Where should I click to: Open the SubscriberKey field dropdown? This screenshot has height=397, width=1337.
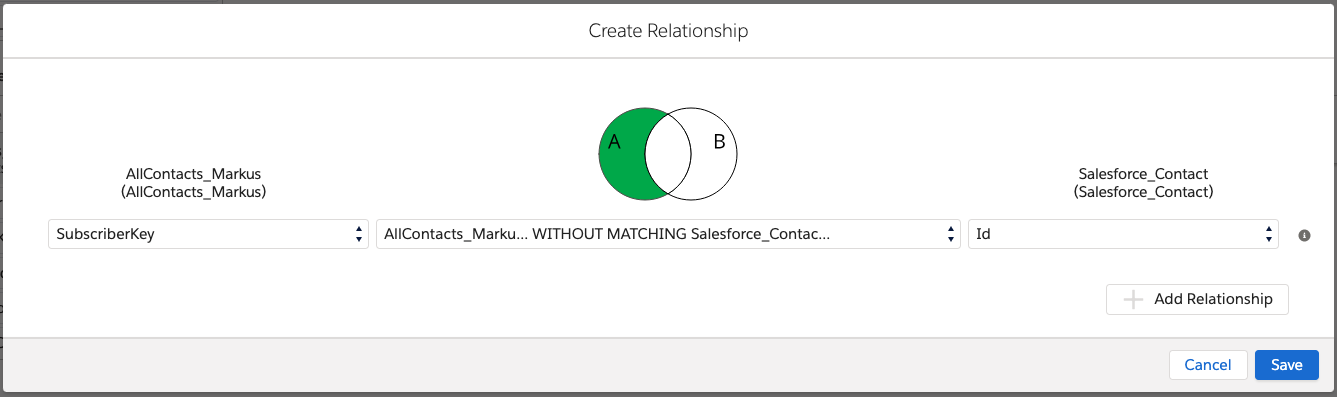tap(208, 234)
